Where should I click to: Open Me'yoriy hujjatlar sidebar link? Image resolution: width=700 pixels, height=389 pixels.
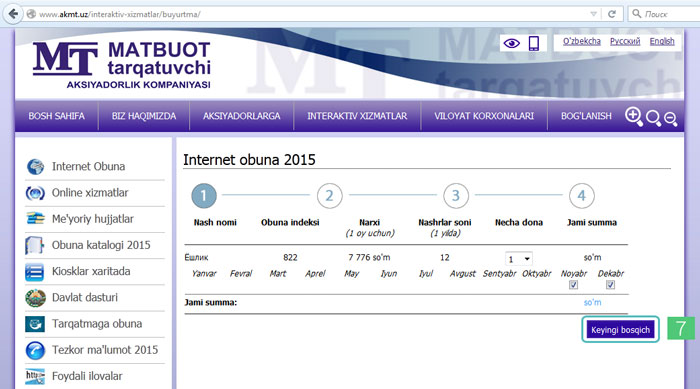point(92,219)
